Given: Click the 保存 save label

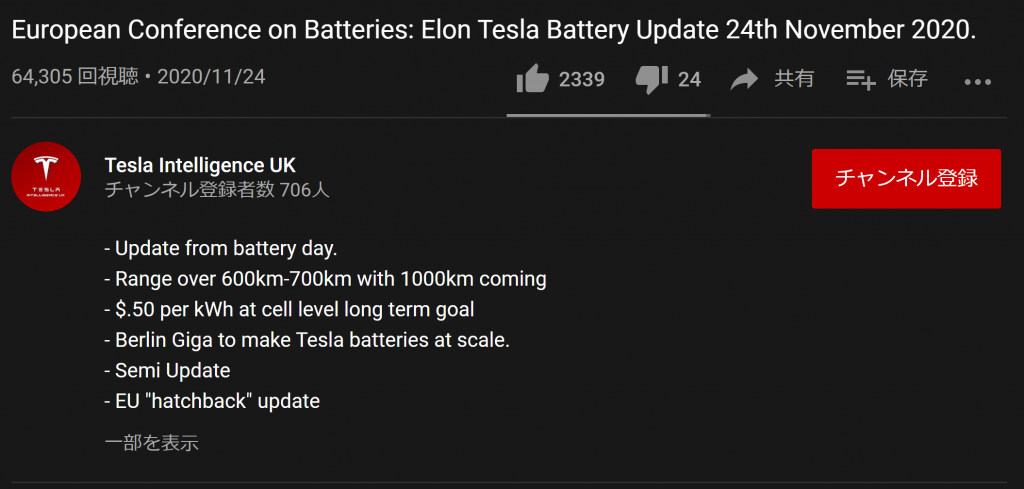Looking at the screenshot, I should pos(908,79).
